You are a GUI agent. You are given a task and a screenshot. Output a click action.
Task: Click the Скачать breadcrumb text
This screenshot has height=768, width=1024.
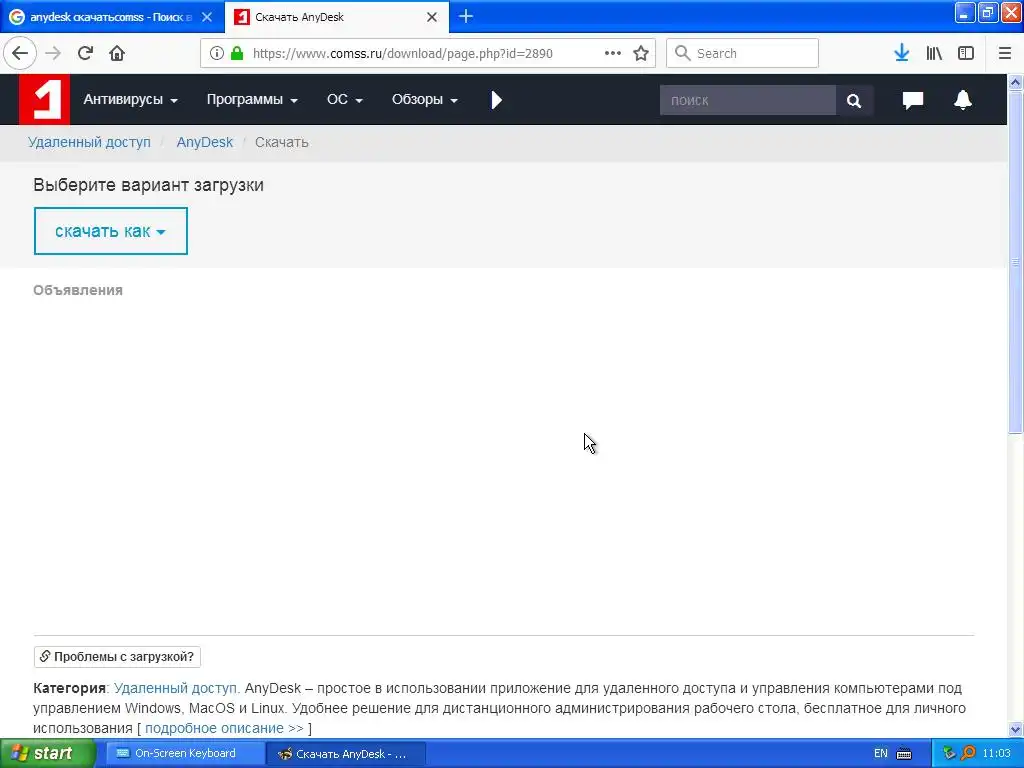281,142
